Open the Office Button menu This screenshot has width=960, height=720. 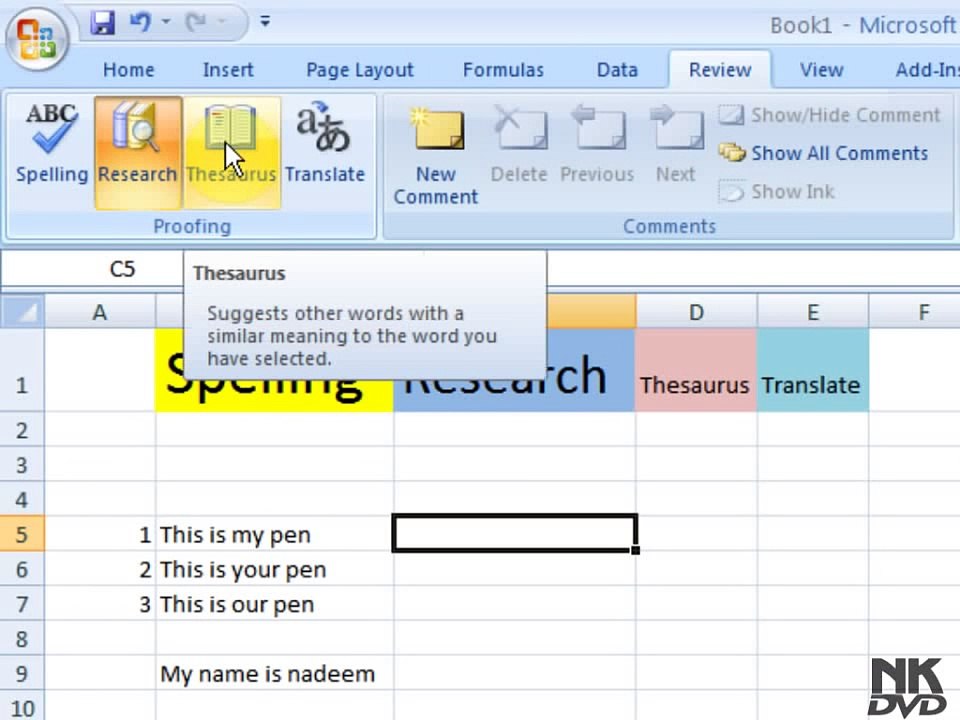tap(37, 38)
